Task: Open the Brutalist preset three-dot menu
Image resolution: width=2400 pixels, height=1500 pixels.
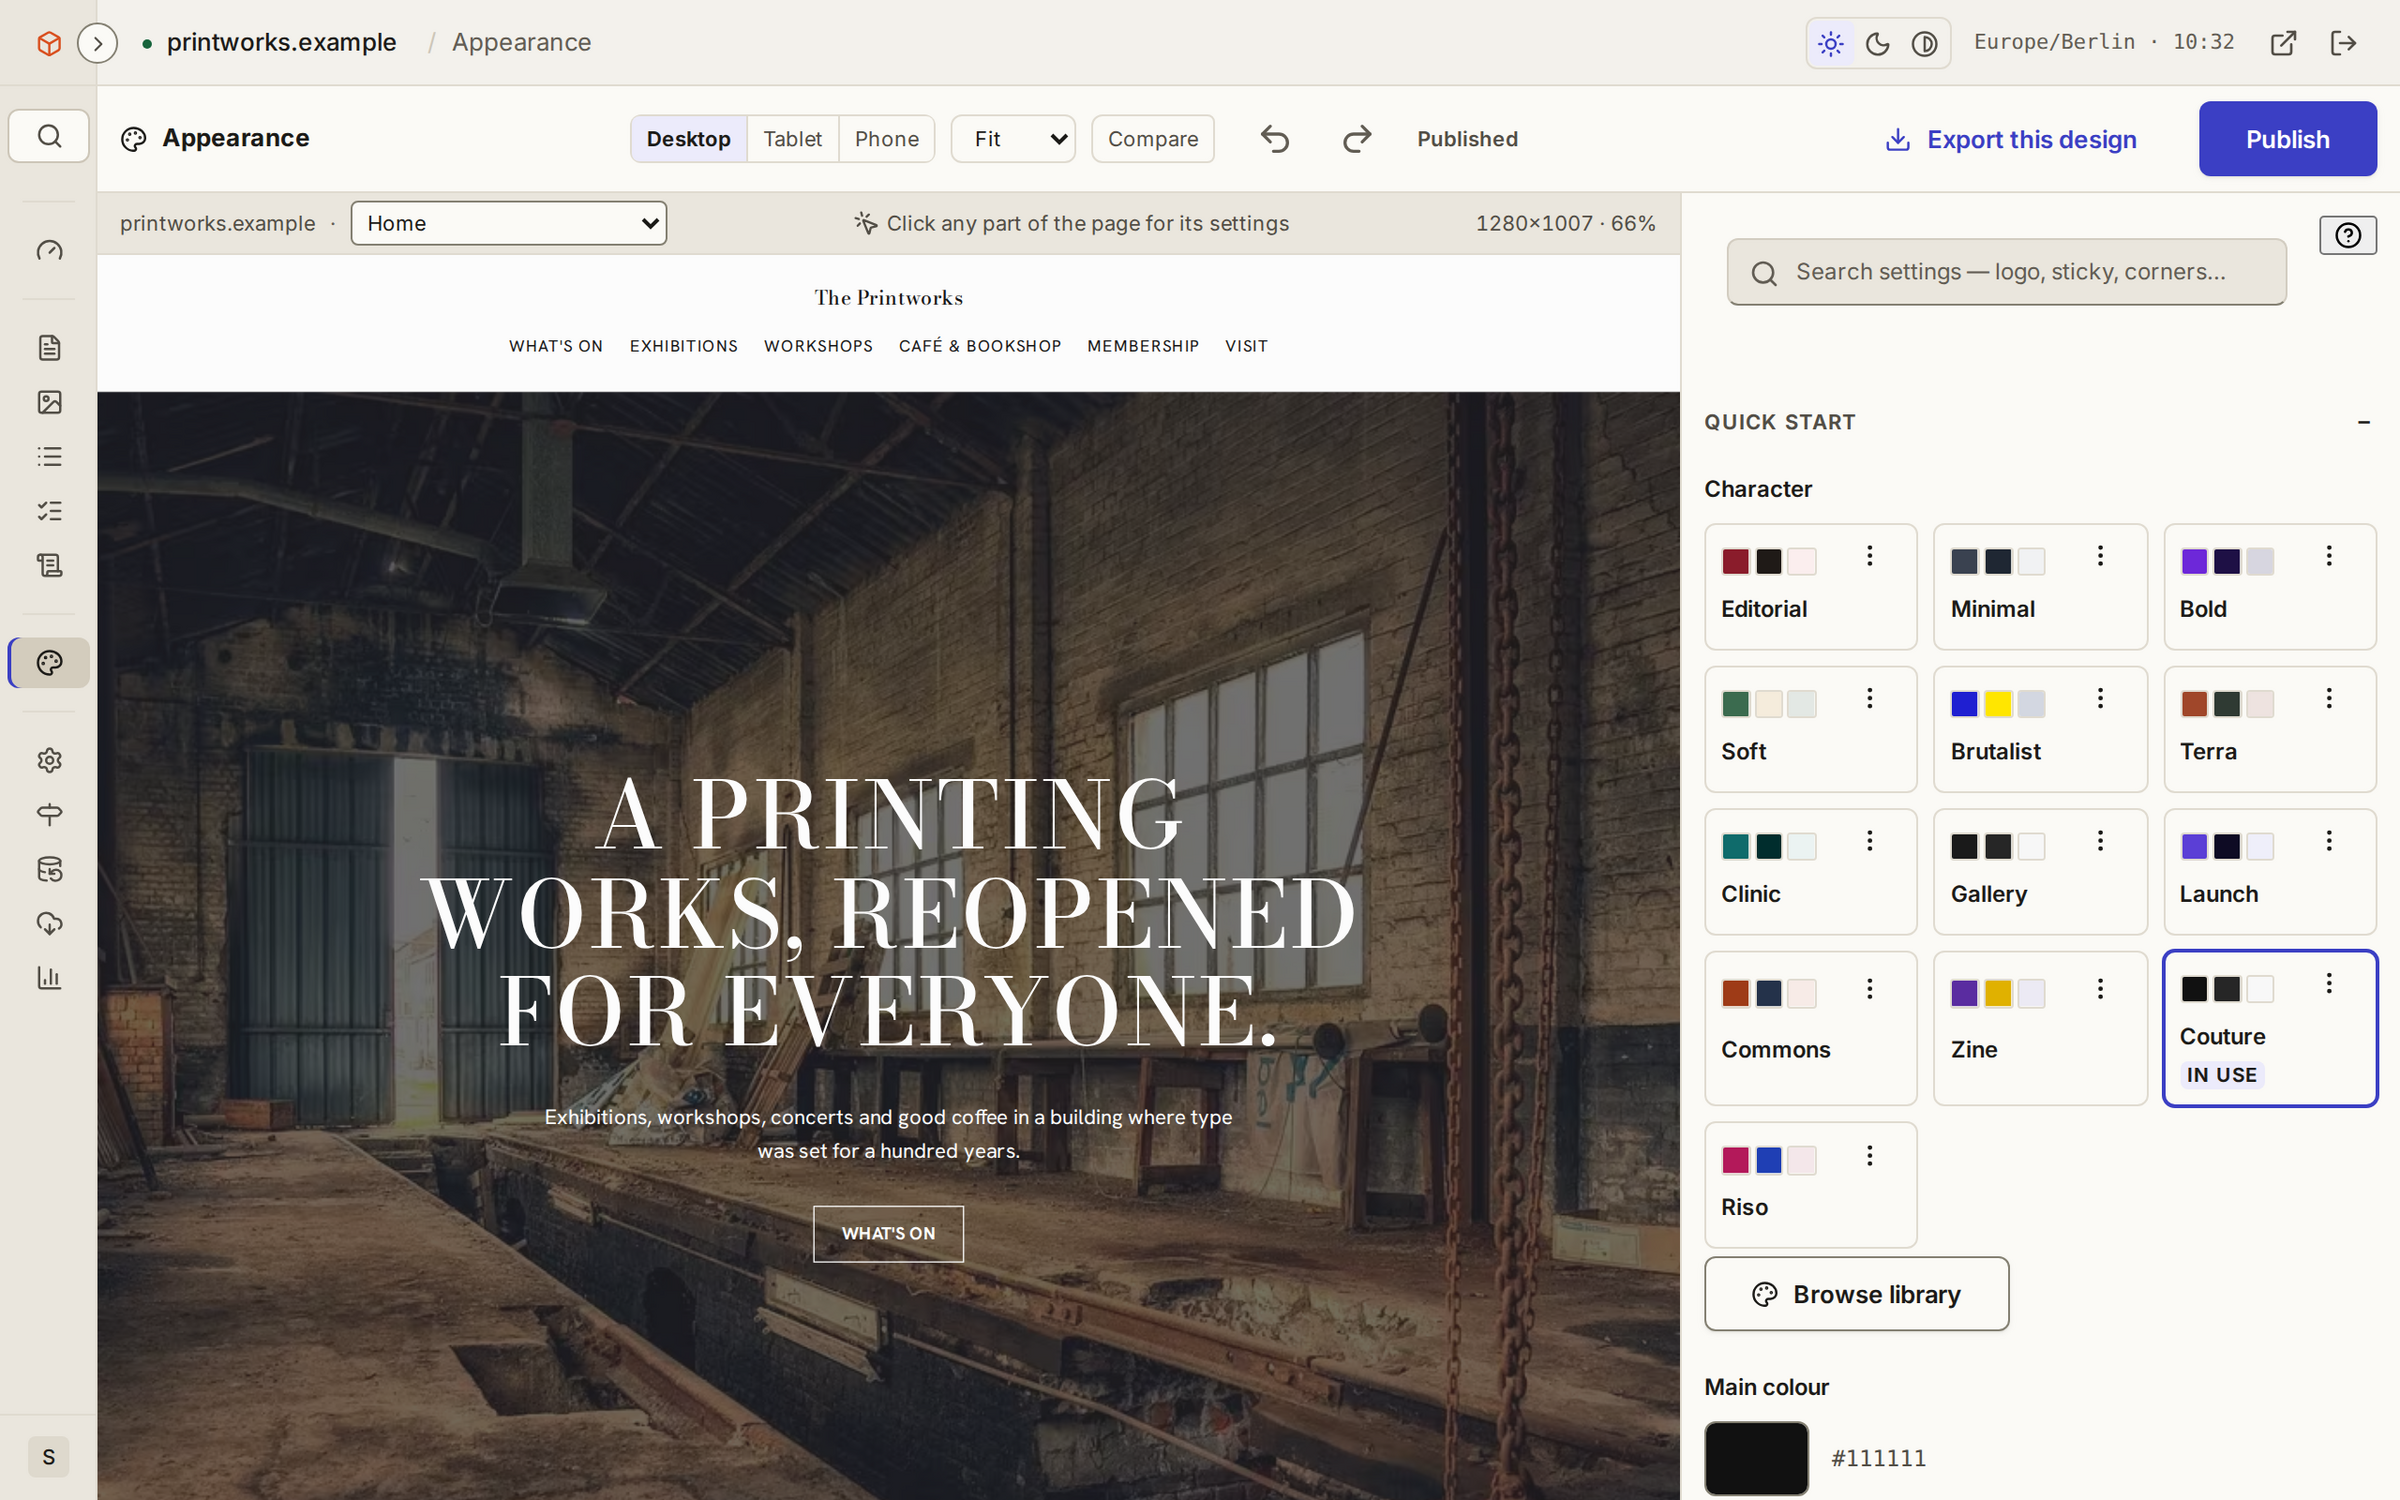Action: (x=2100, y=698)
